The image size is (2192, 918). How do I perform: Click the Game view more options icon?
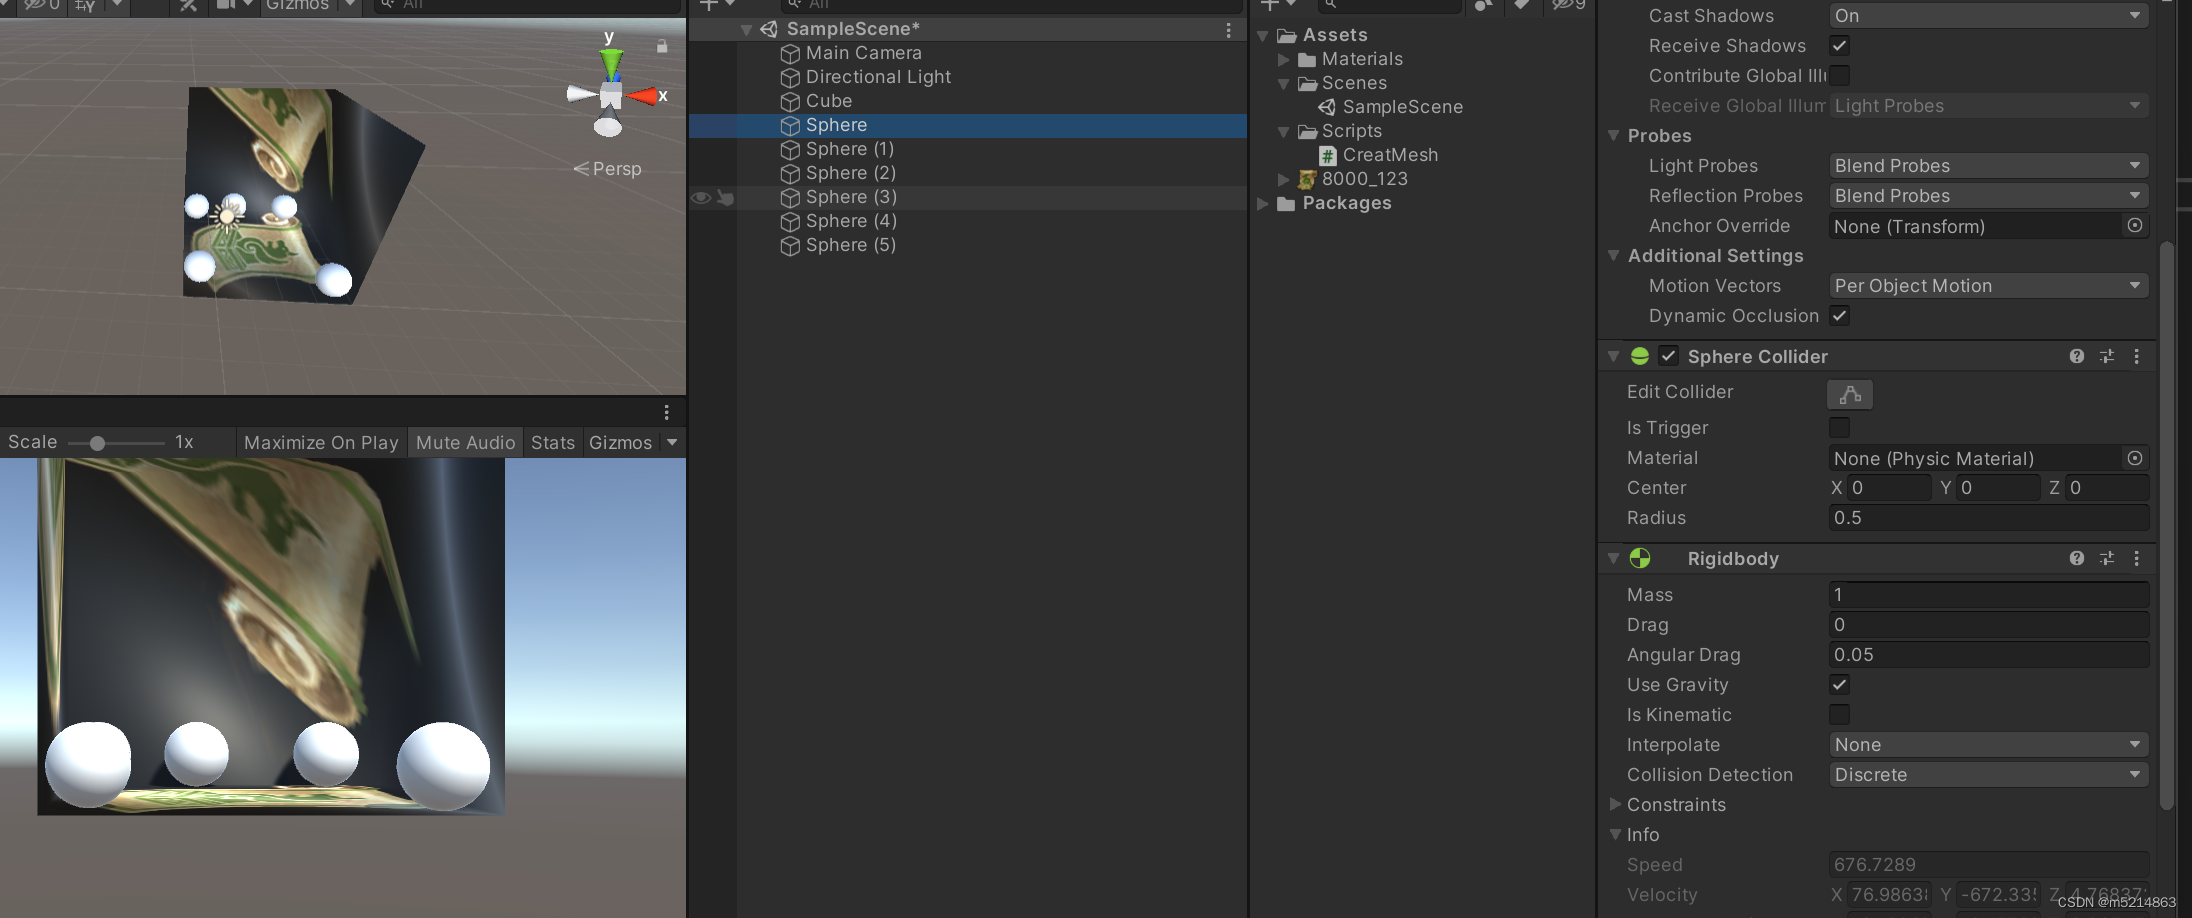(666, 412)
